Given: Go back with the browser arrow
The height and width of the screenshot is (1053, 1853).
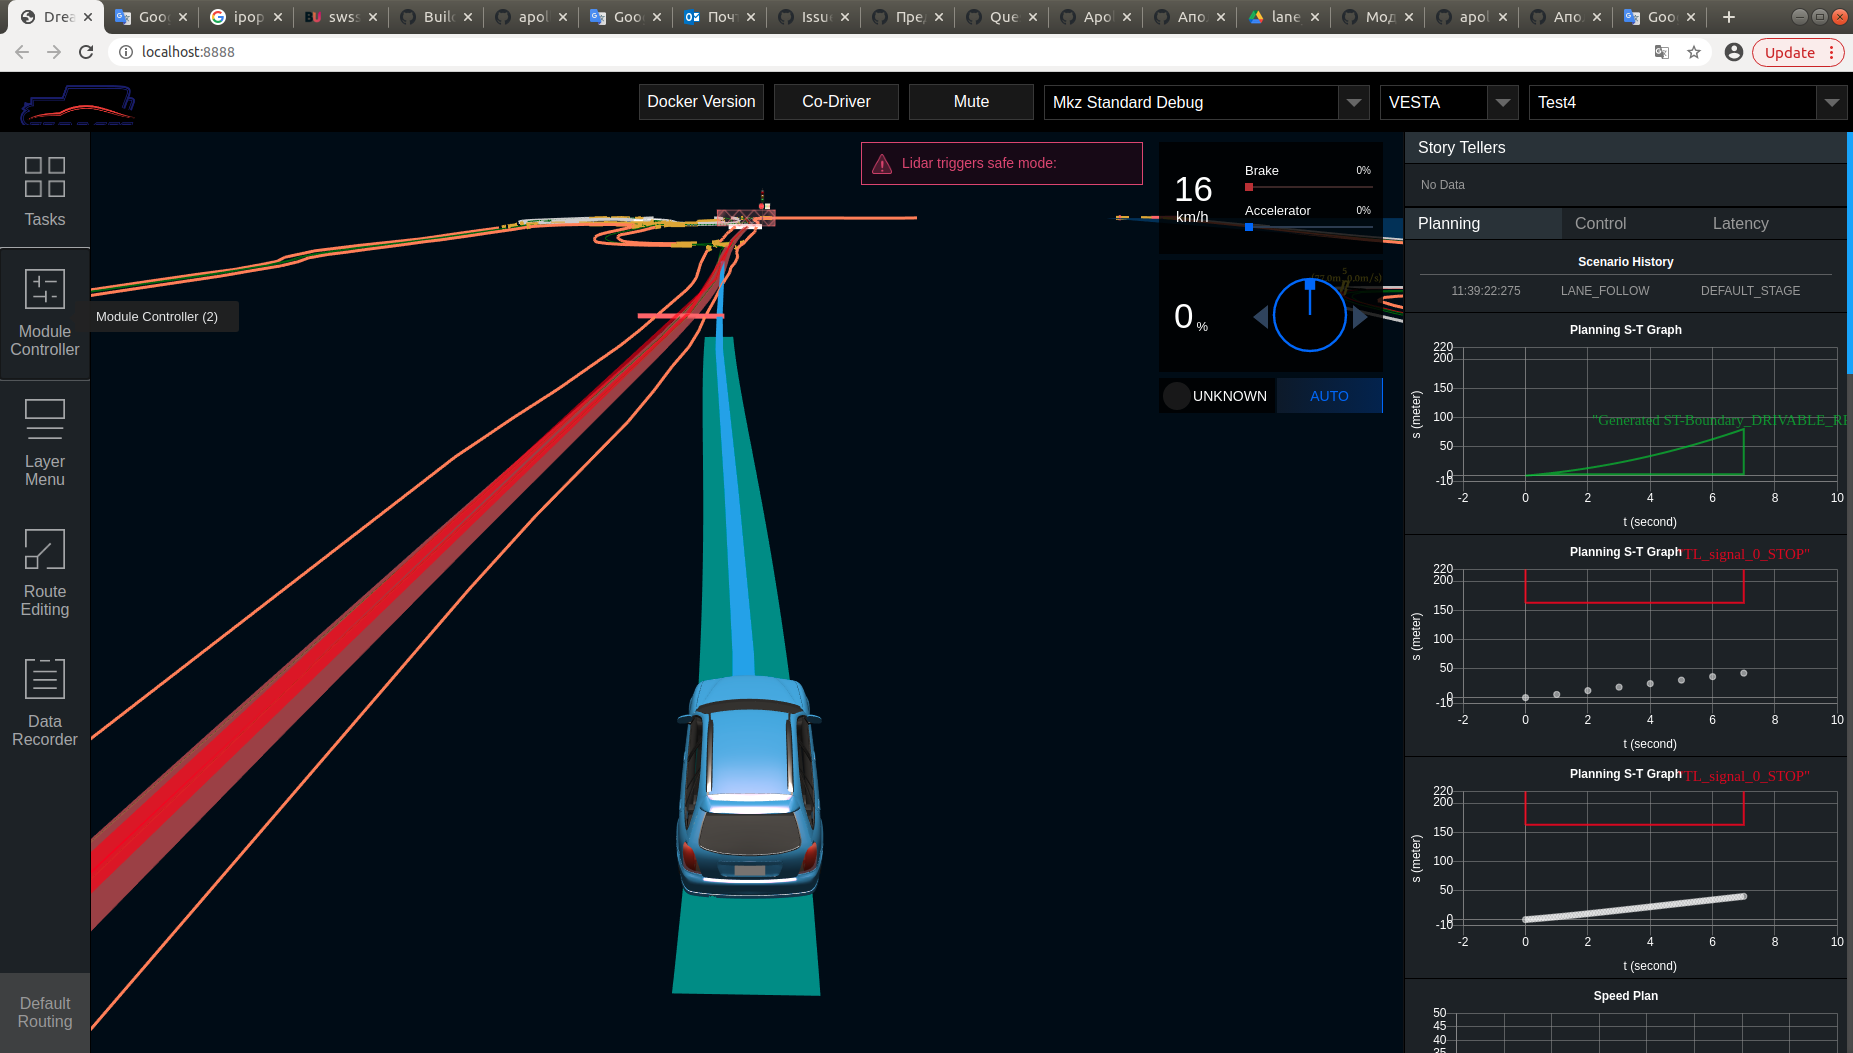Looking at the screenshot, I should [x=22, y=52].
